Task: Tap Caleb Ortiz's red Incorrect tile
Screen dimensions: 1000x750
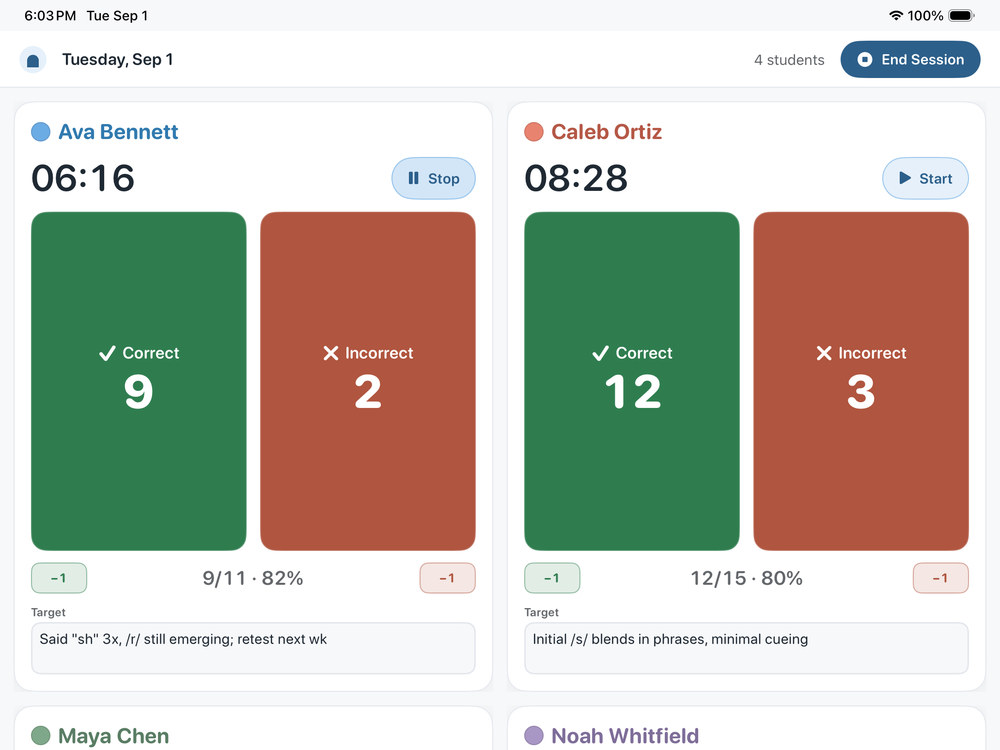Action: click(x=861, y=381)
